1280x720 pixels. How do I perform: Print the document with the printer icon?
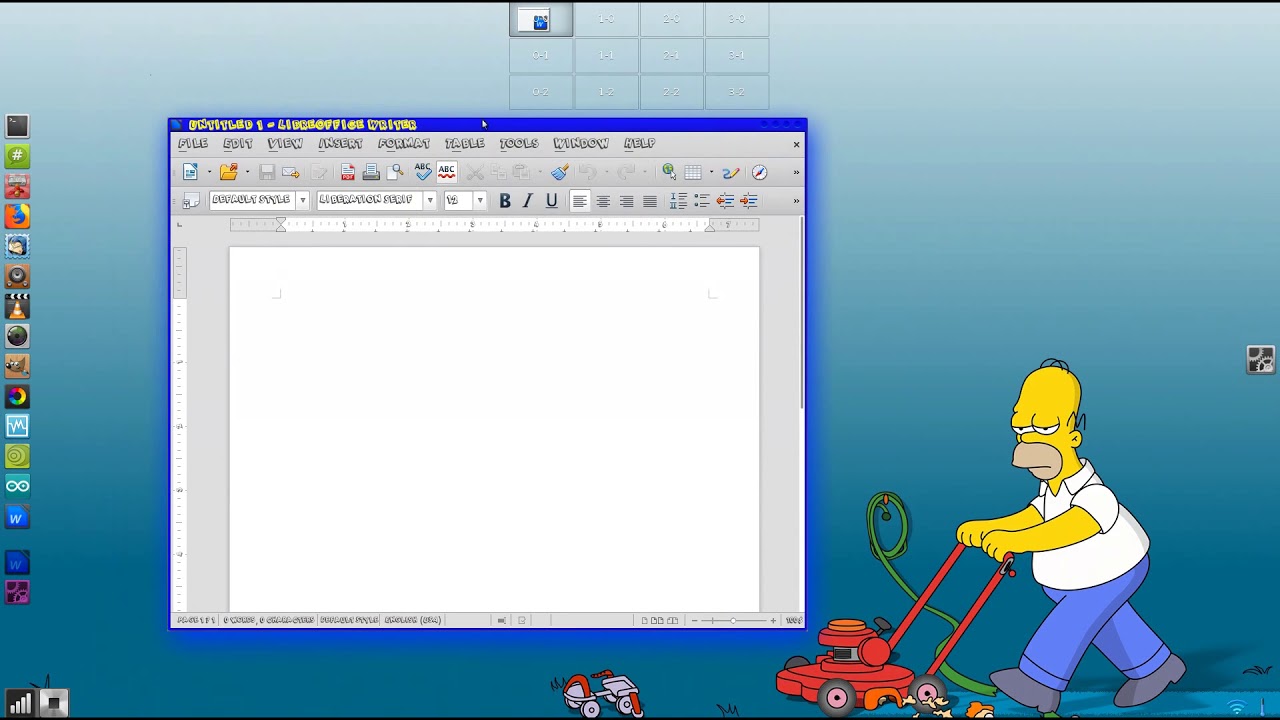[x=371, y=172]
